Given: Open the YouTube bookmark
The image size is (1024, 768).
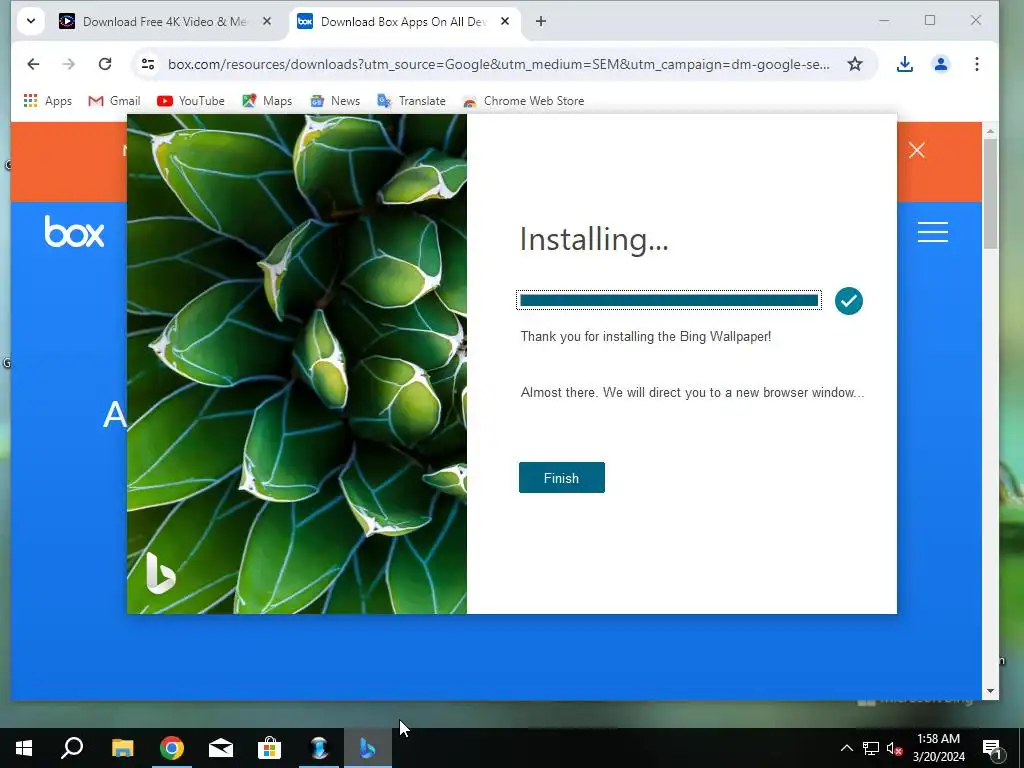Looking at the screenshot, I should click(191, 101).
